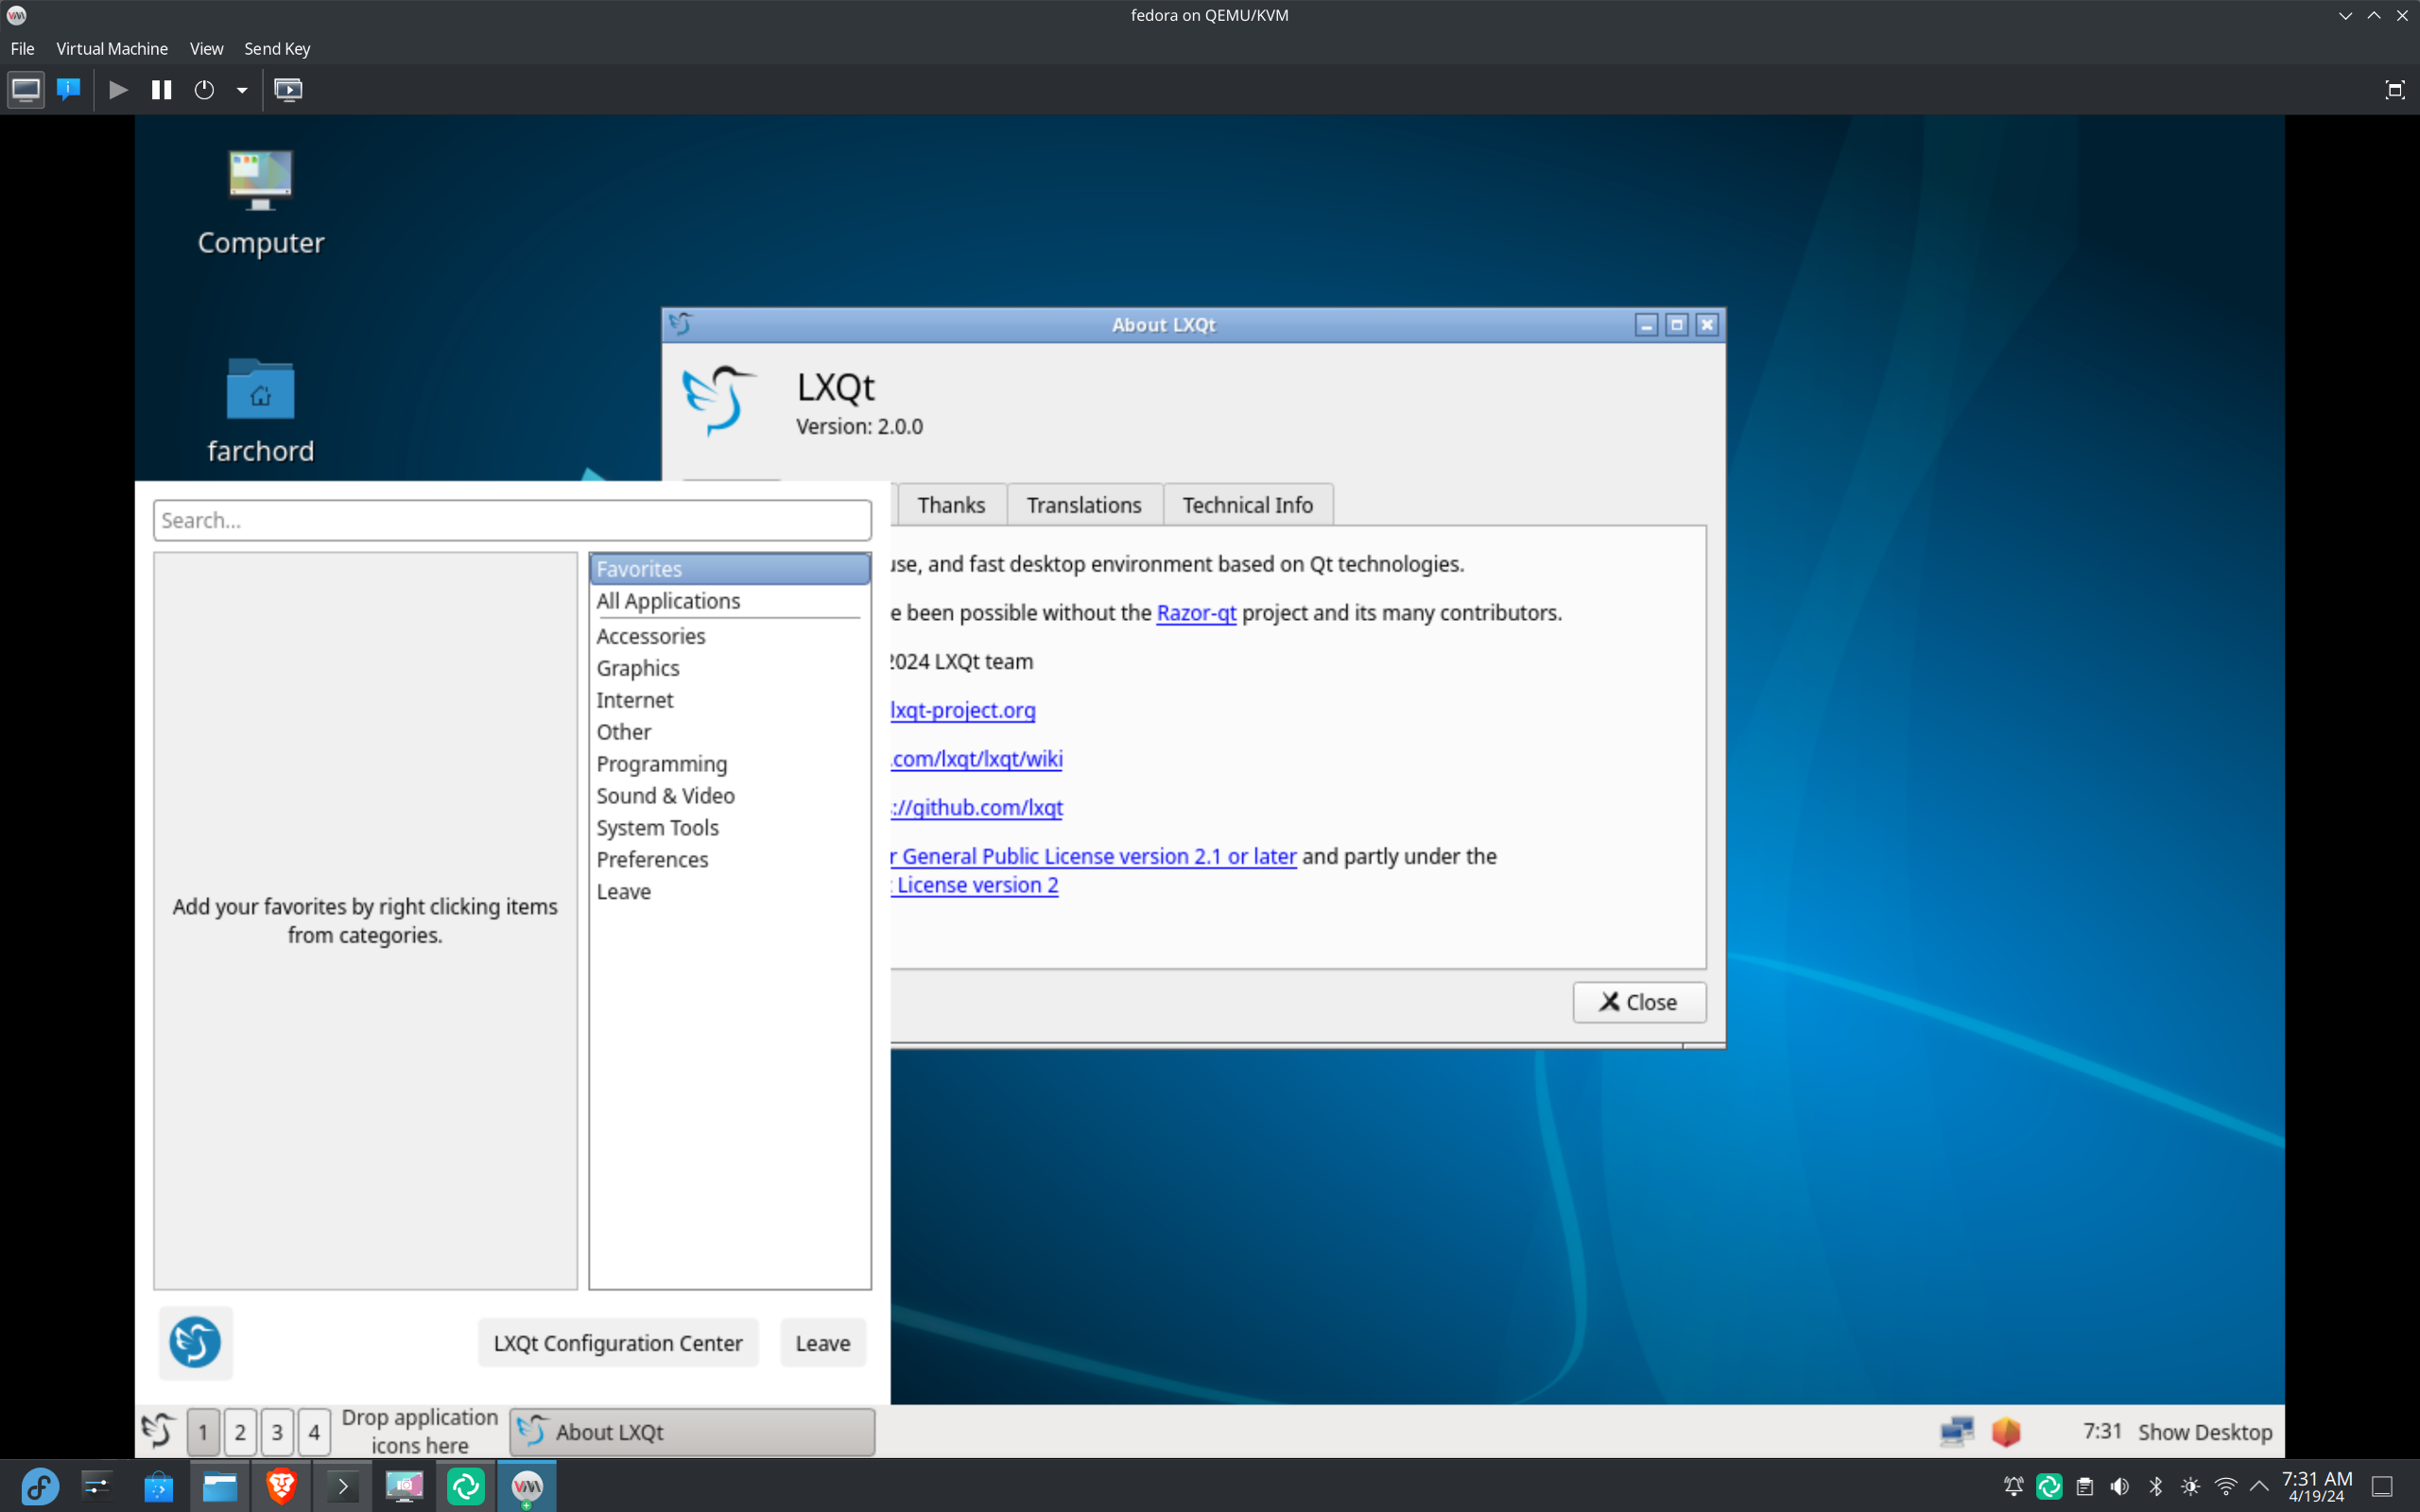This screenshot has width=2420, height=1512.
Task: Open the Konsole terminal from taskbar
Action: [x=343, y=1487]
